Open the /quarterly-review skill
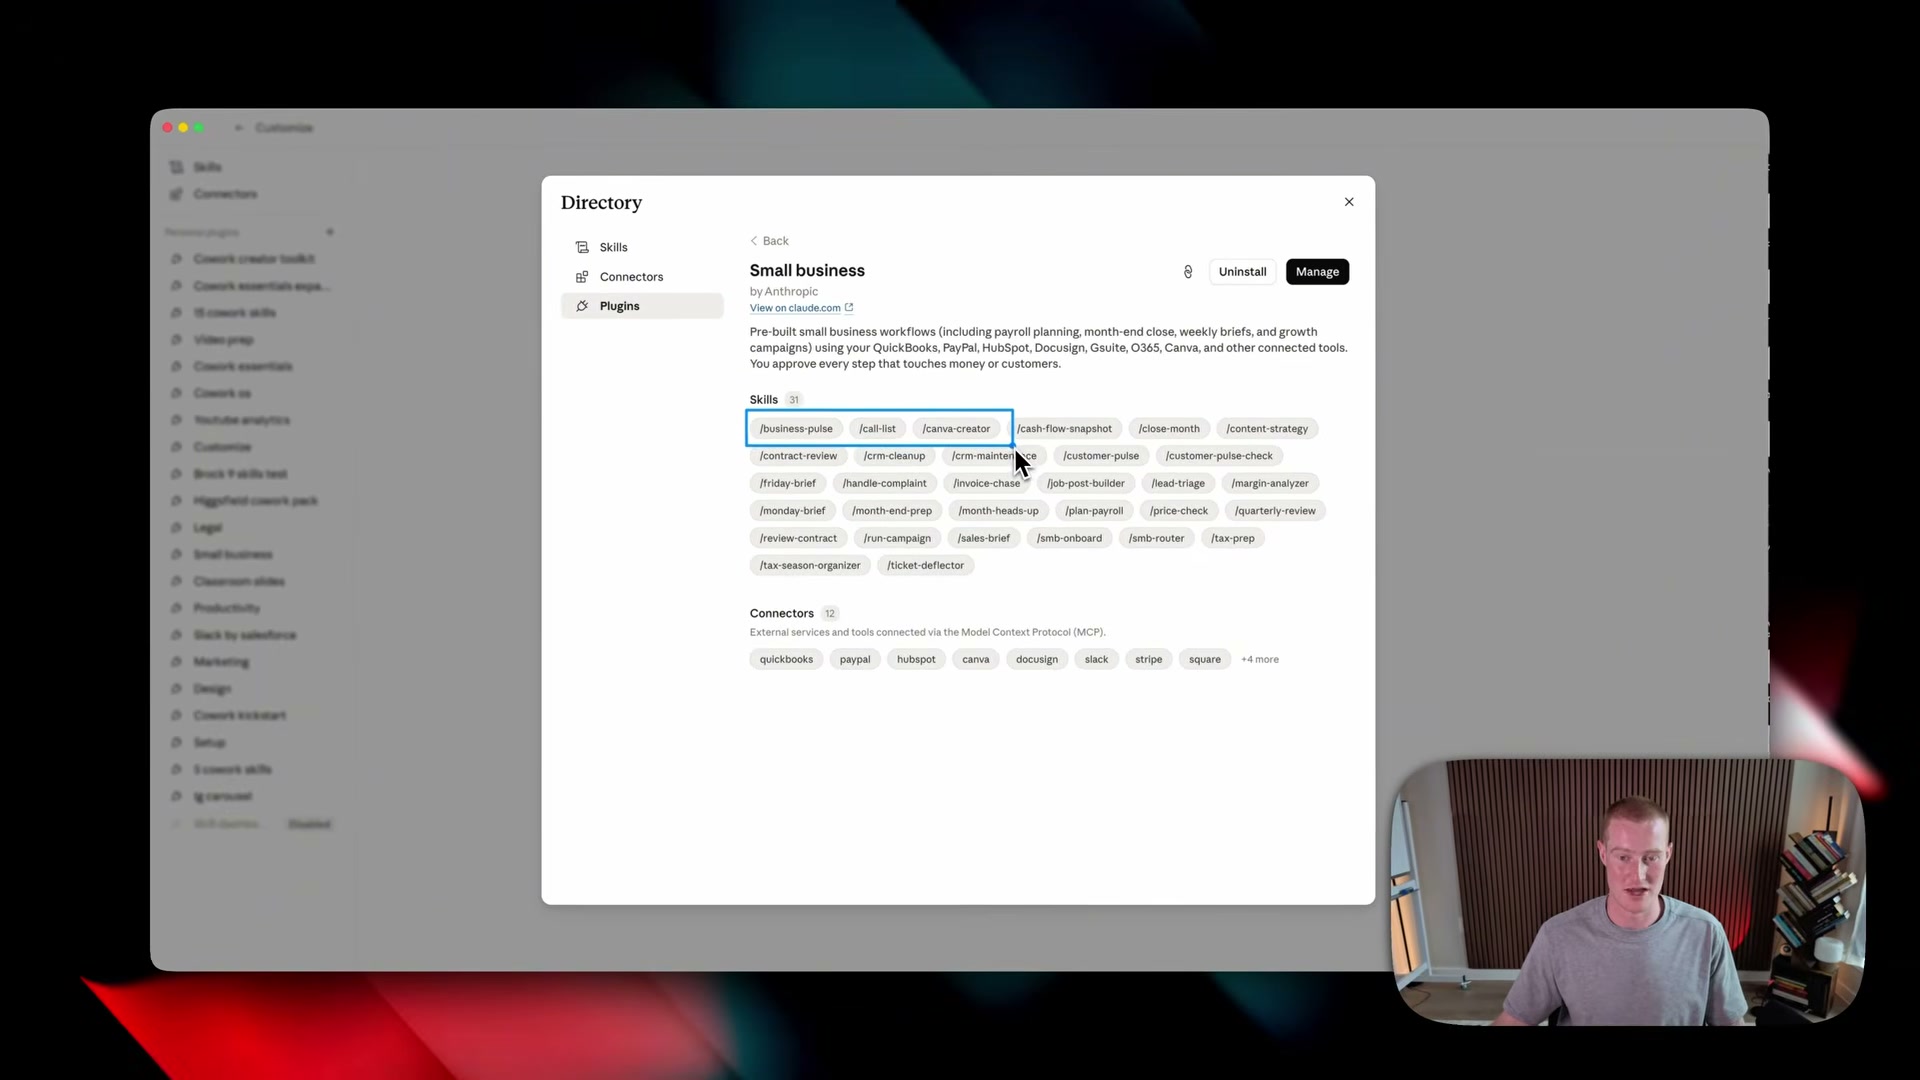 click(x=1275, y=511)
